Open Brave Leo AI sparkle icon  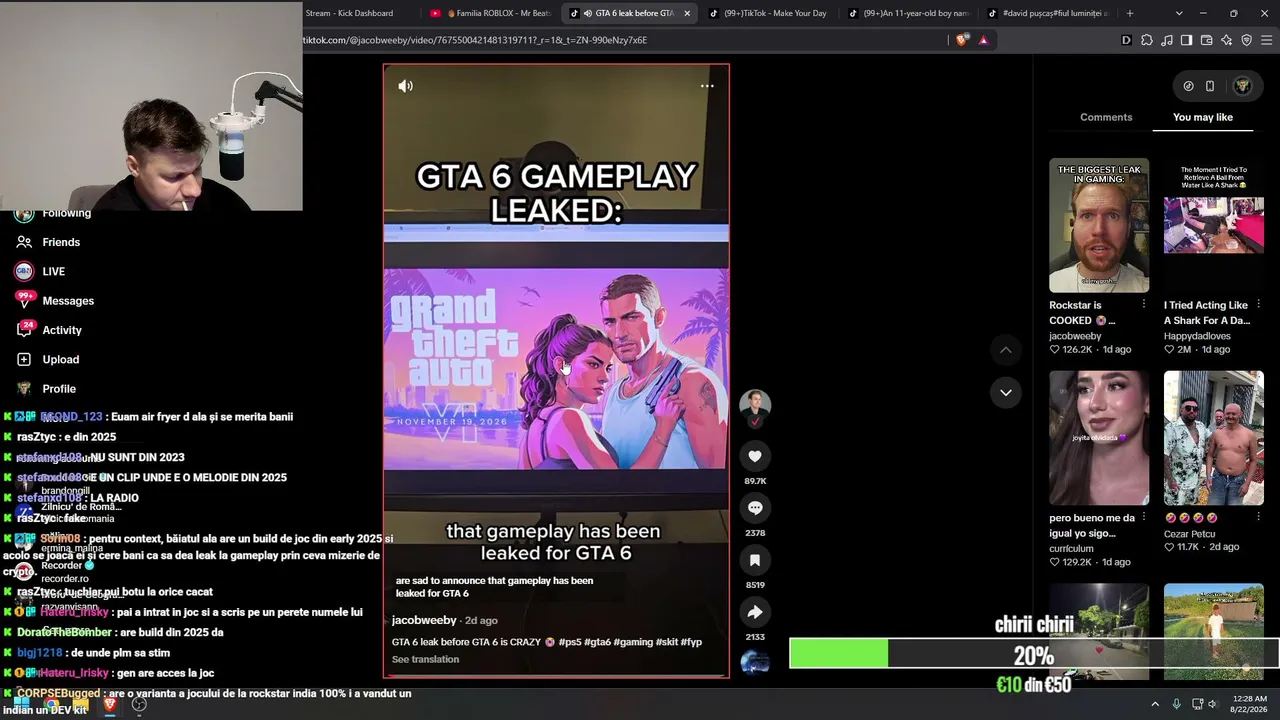1227,40
